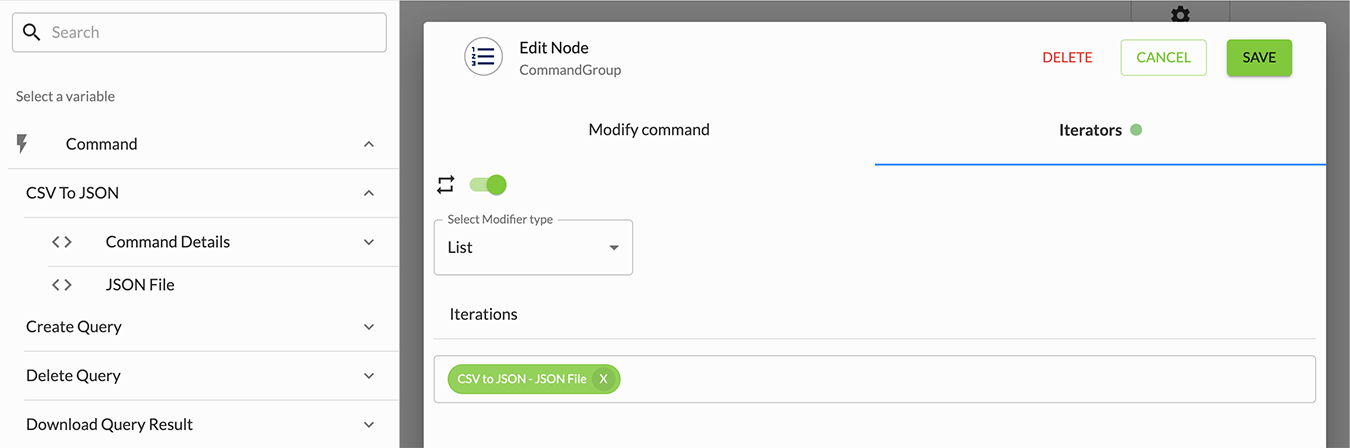Click the loop repeat icon
The height and width of the screenshot is (448, 1350).
[446, 184]
